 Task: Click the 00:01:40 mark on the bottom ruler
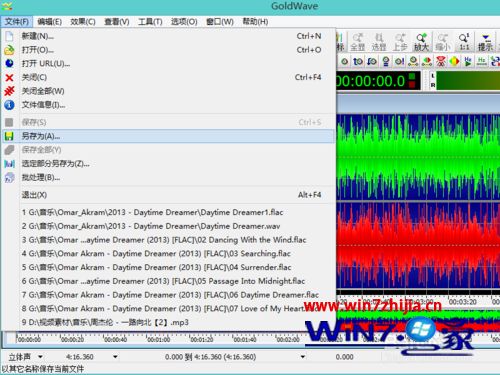coord(245,340)
